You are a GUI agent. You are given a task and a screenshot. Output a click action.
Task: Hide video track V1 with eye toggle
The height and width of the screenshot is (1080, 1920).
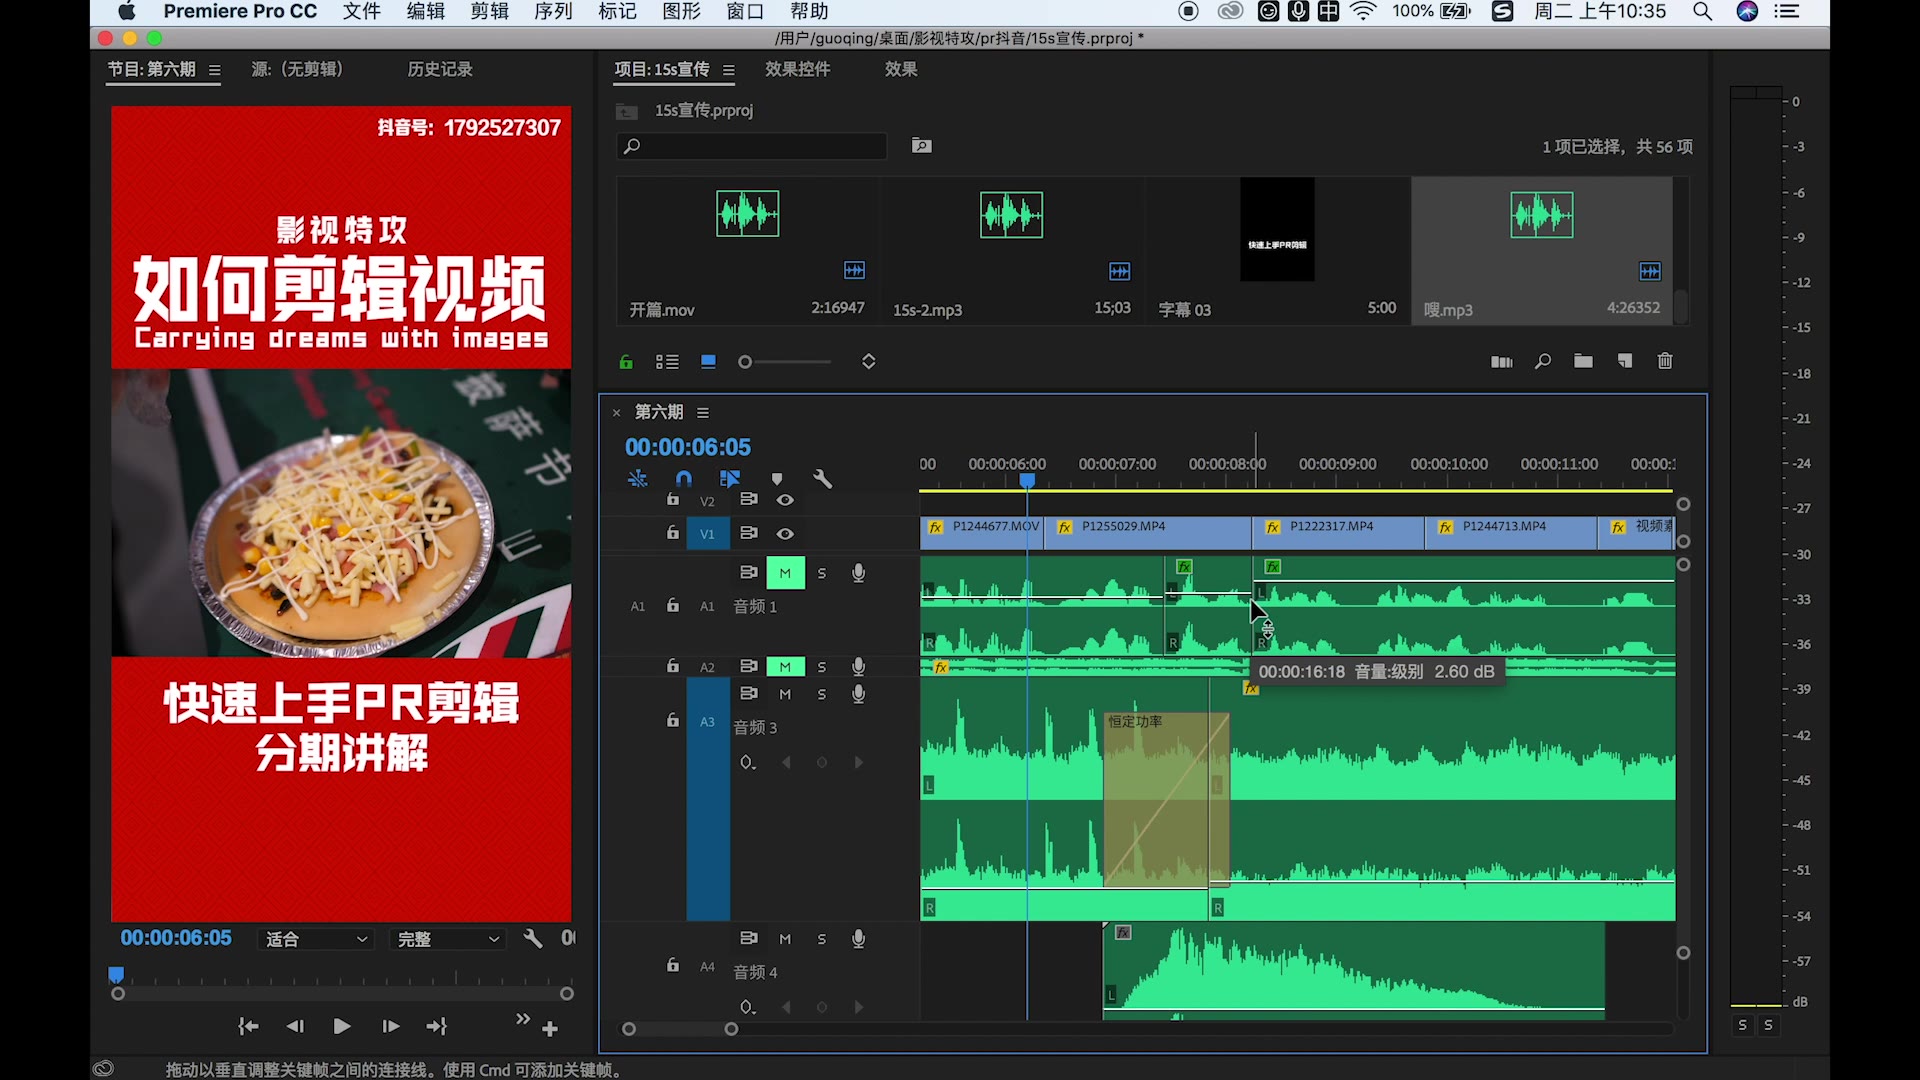click(785, 533)
